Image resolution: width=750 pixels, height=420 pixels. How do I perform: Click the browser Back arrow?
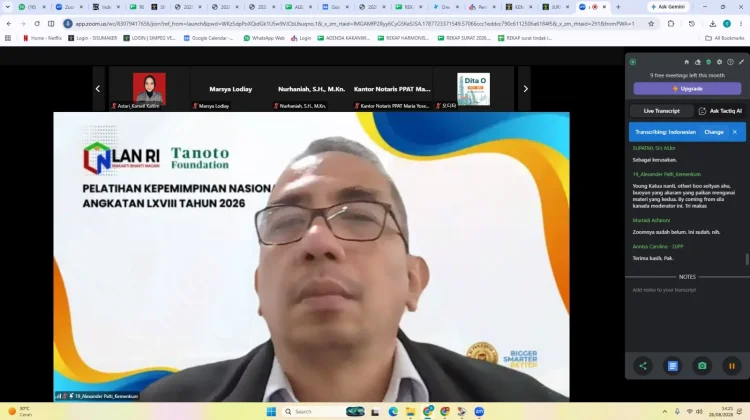coord(9,23)
